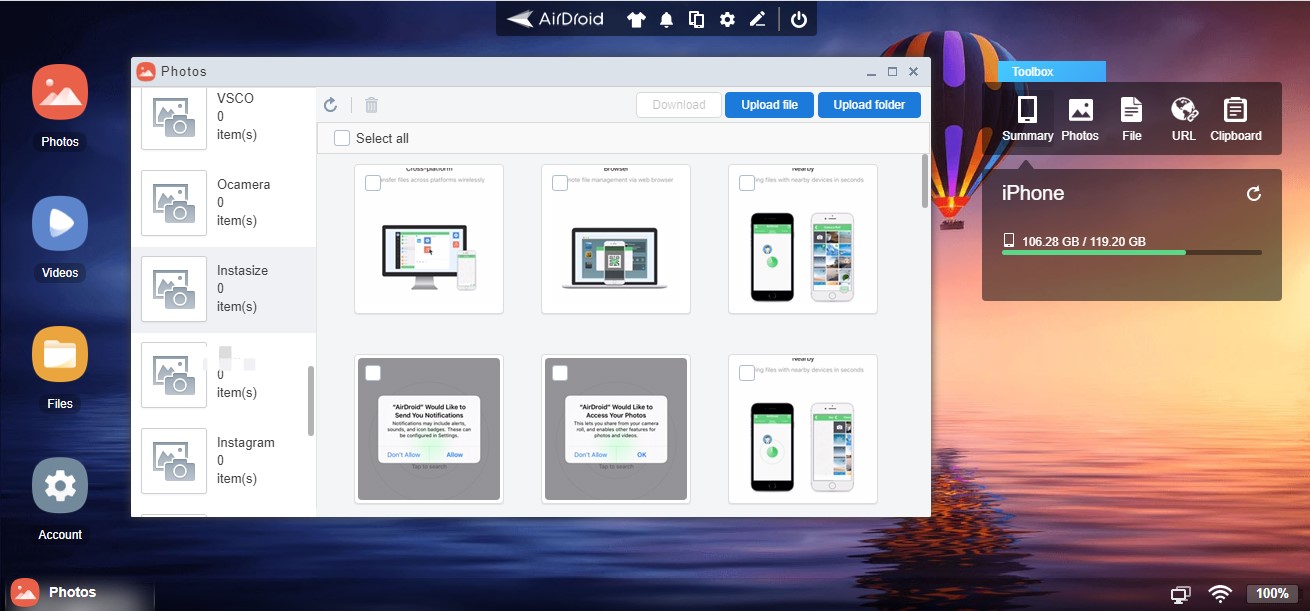The width and height of the screenshot is (1310, 611).
Task: Select the Toolbox Clipboard icon
Action: click(x=1236, y=119)
